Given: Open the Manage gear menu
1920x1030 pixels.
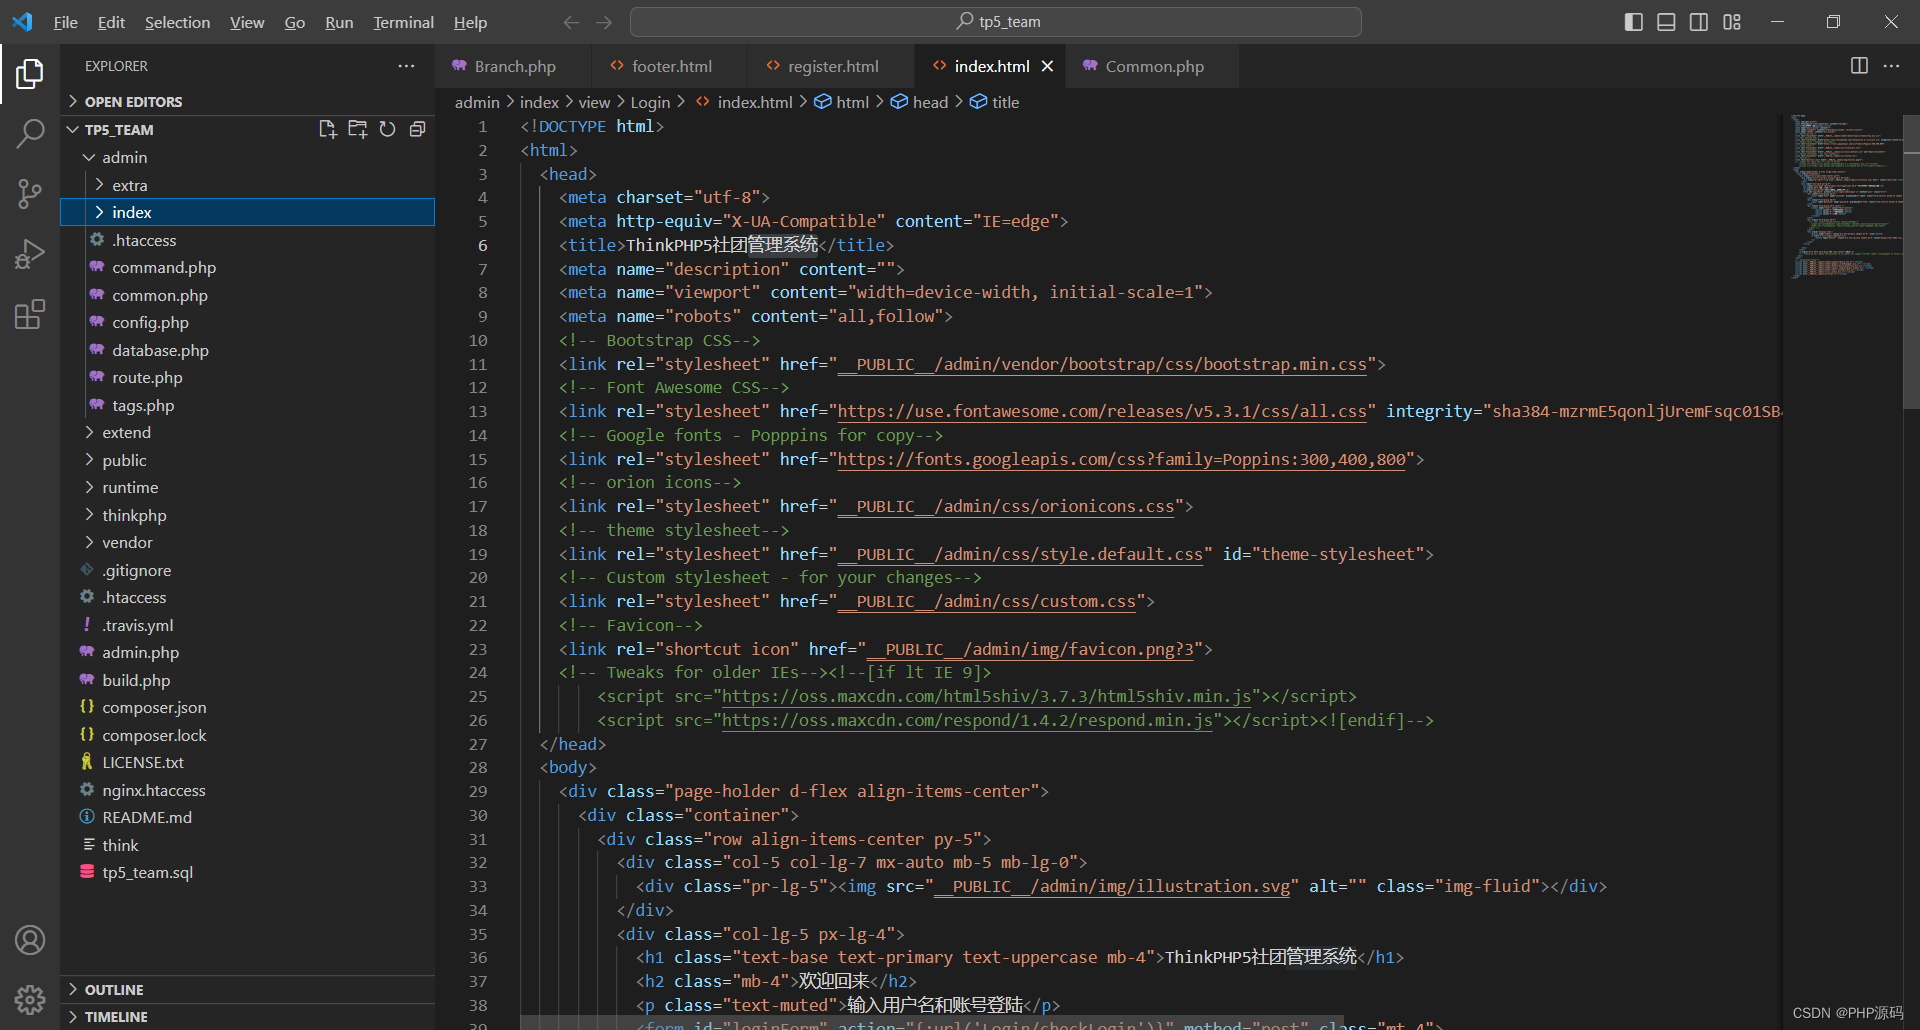Looking at the screenshot, I should point(30,999).
